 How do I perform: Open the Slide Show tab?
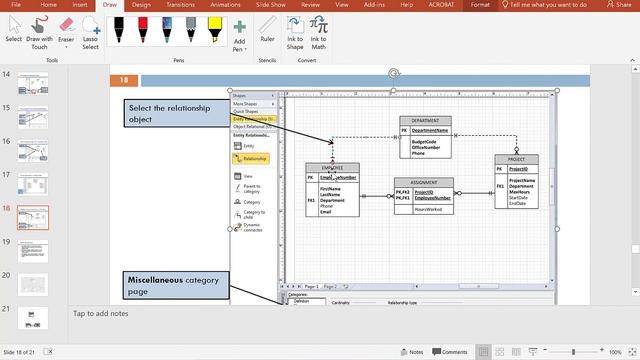point(271,4)
